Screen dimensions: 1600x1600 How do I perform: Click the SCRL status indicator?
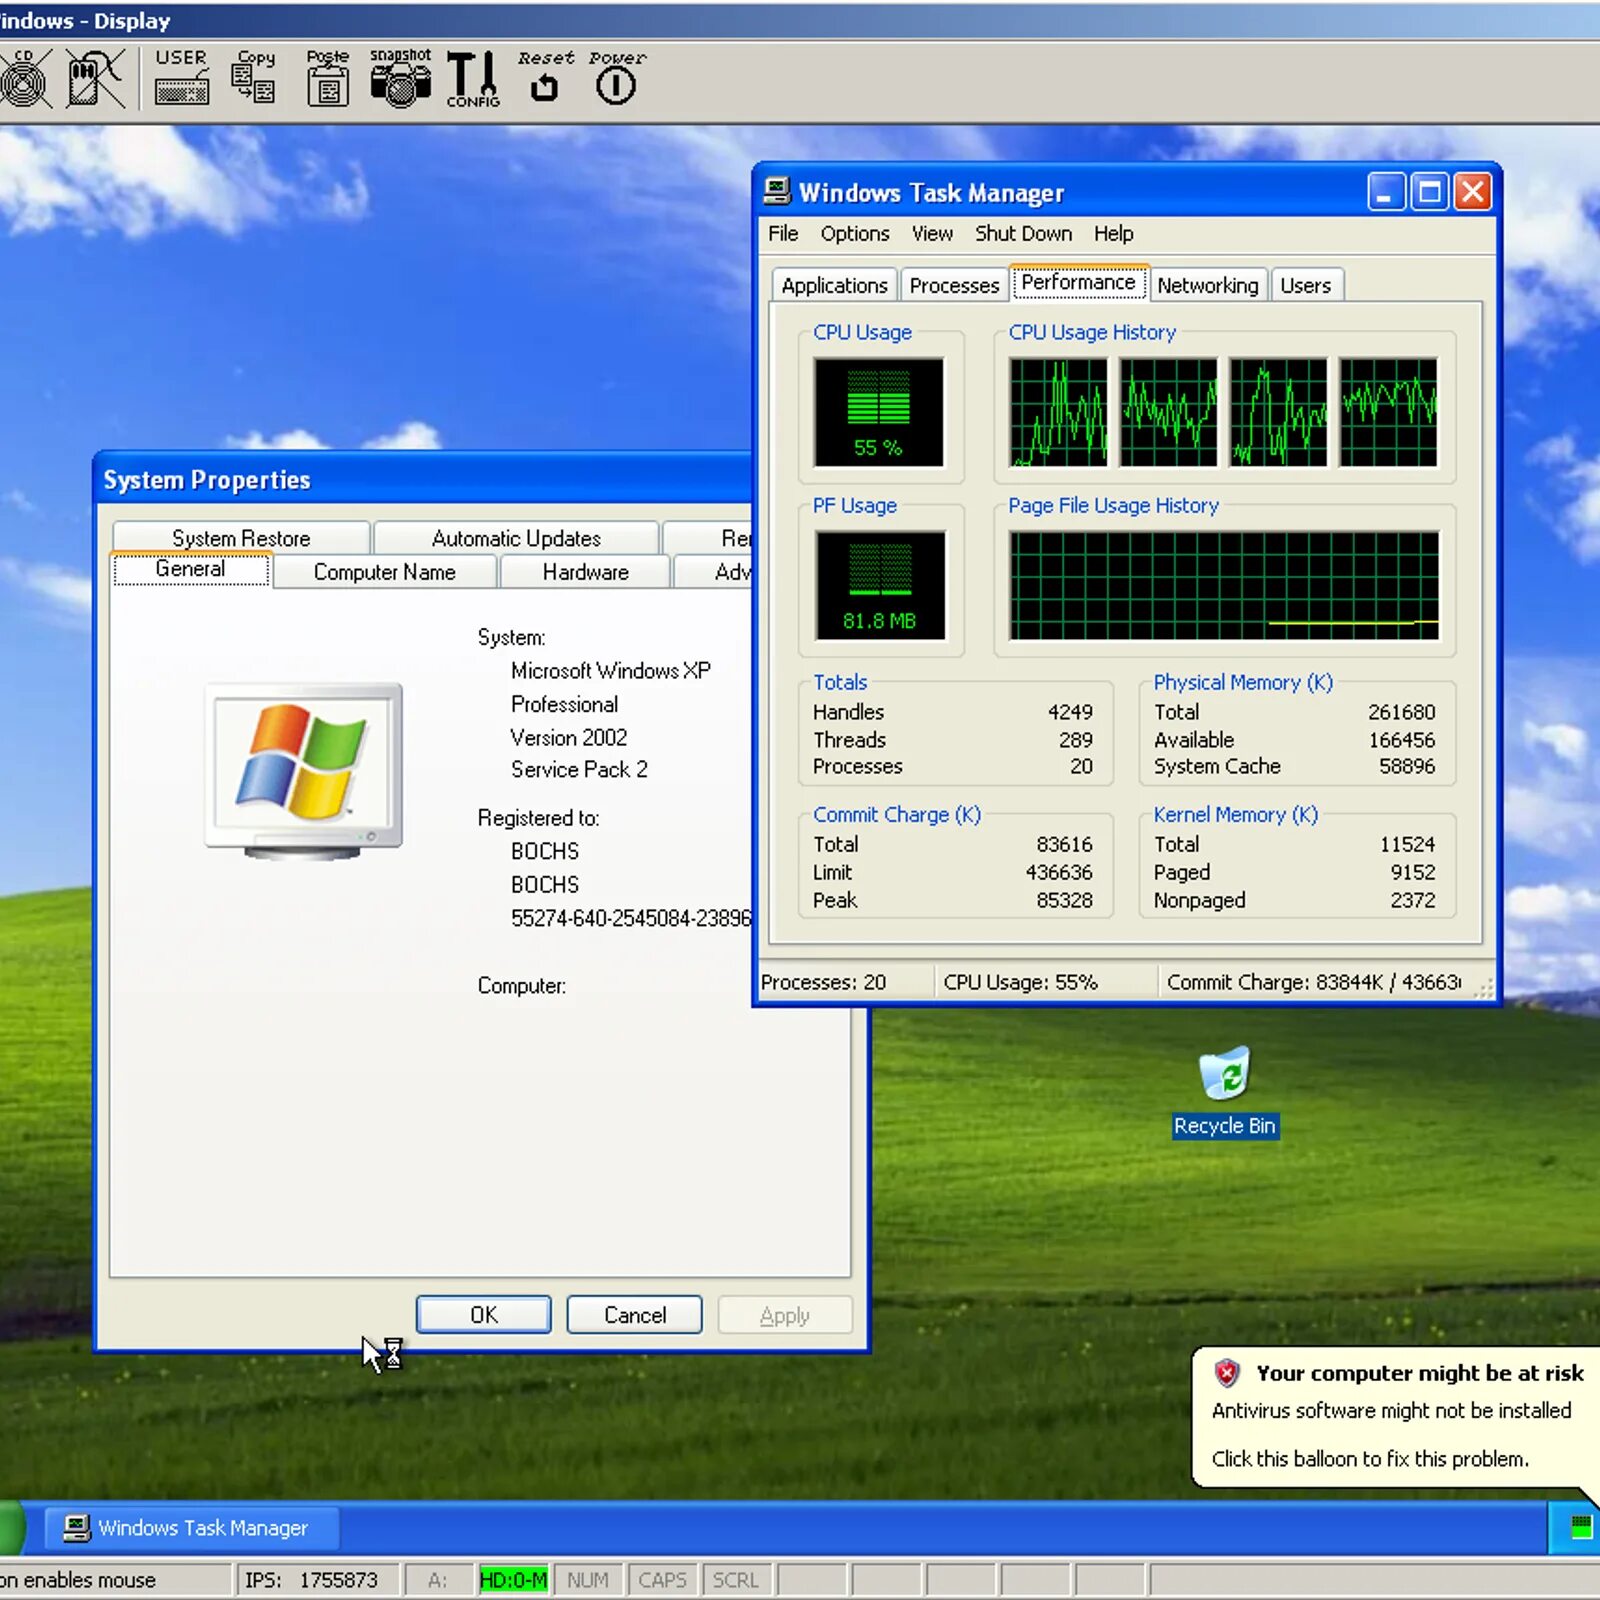(x=736, y=1580)
